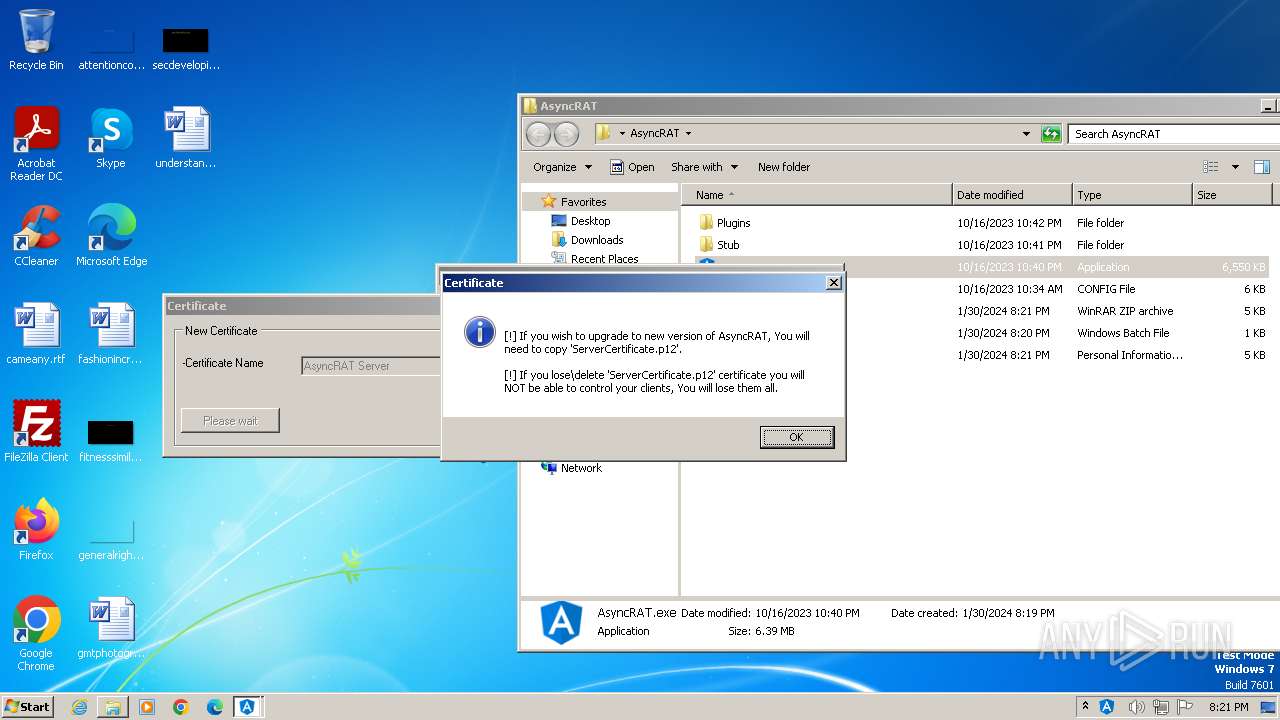Click the Action Center flag icon
This screenshot has height=720, width=1280.
point(1185,707)
